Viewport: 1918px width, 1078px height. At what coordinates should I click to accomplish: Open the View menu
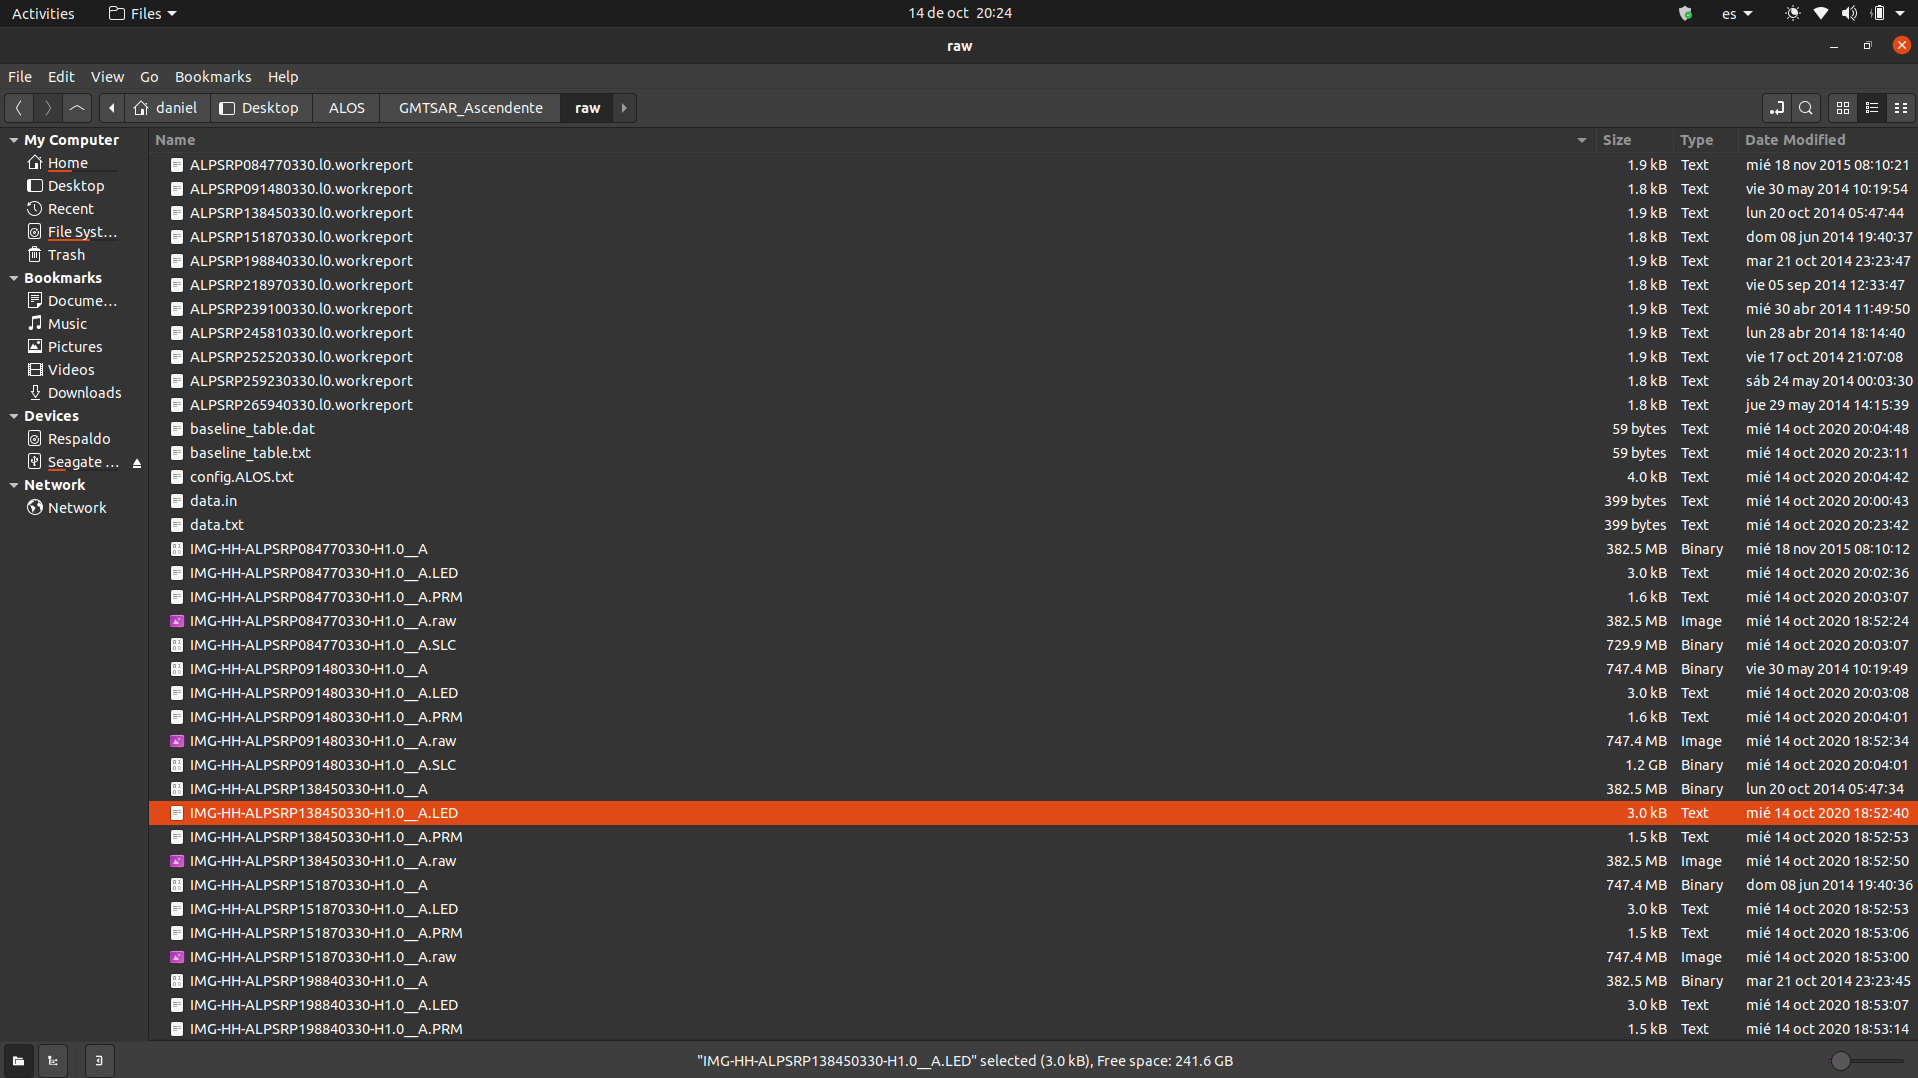click(x=107, y=76)
